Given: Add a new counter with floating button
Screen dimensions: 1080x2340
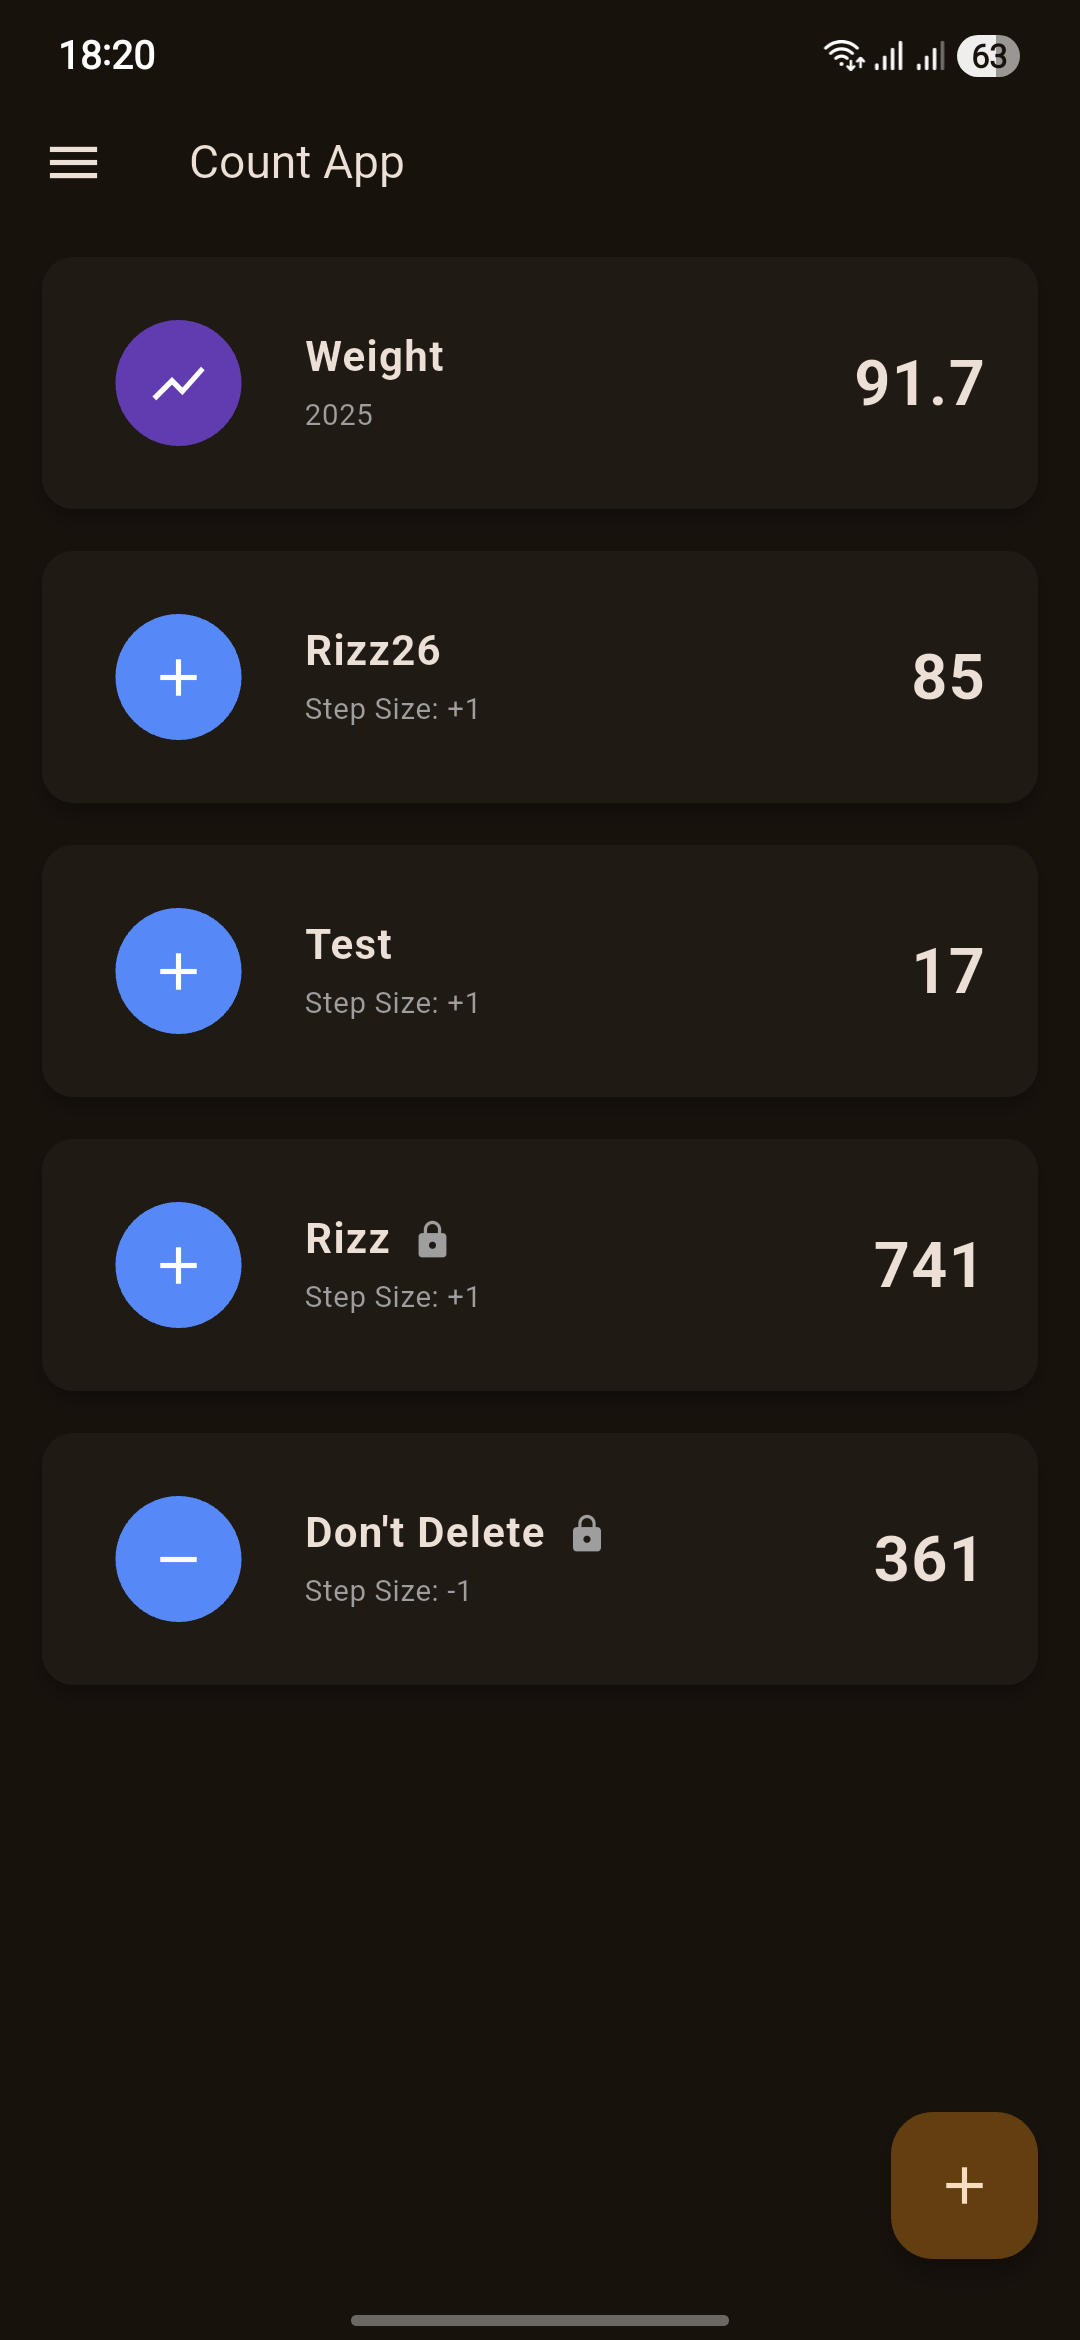Looking at the screenshot, I should tap(963, 2185).
